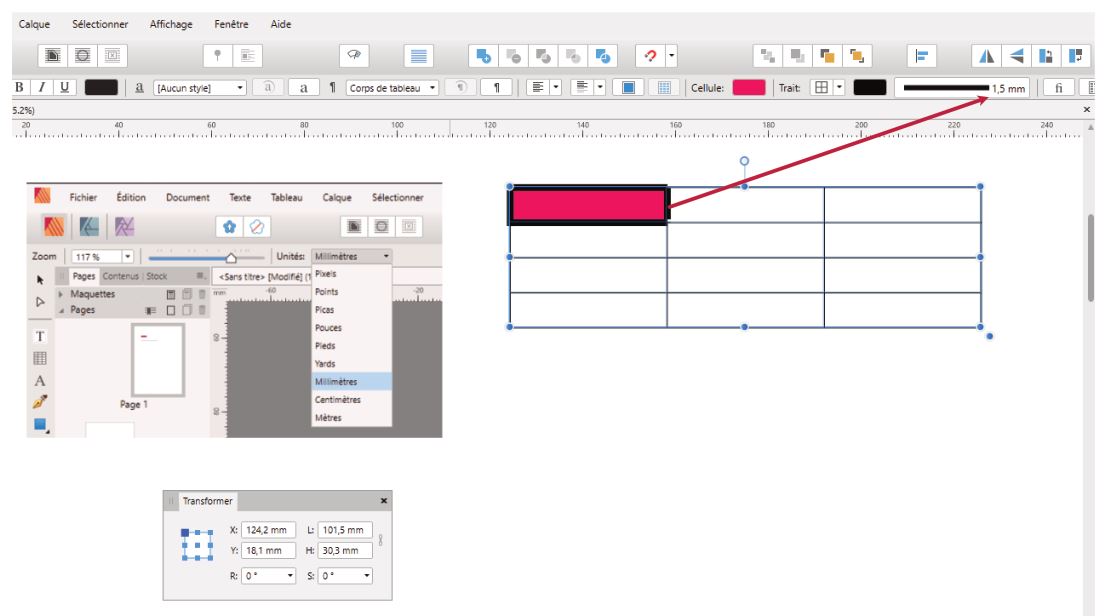Open the text color swatch beside Underline
The height and width of the screenshot is (616, 1114).
pos(101,87)
